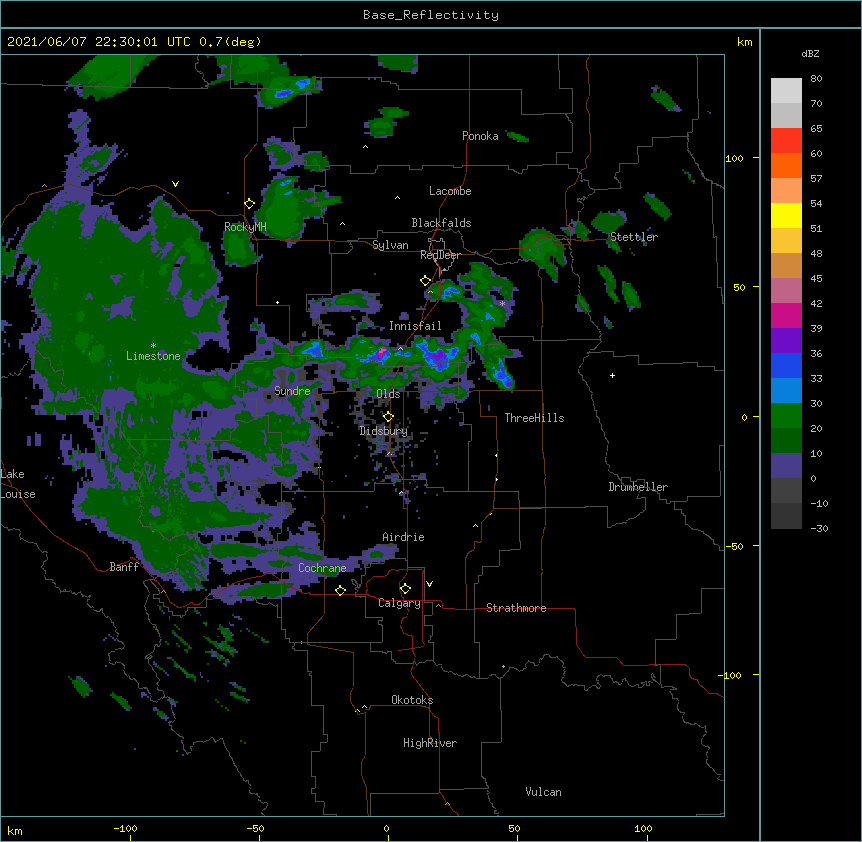
Task: Click the HighRiver label
Action: (430, 743)
